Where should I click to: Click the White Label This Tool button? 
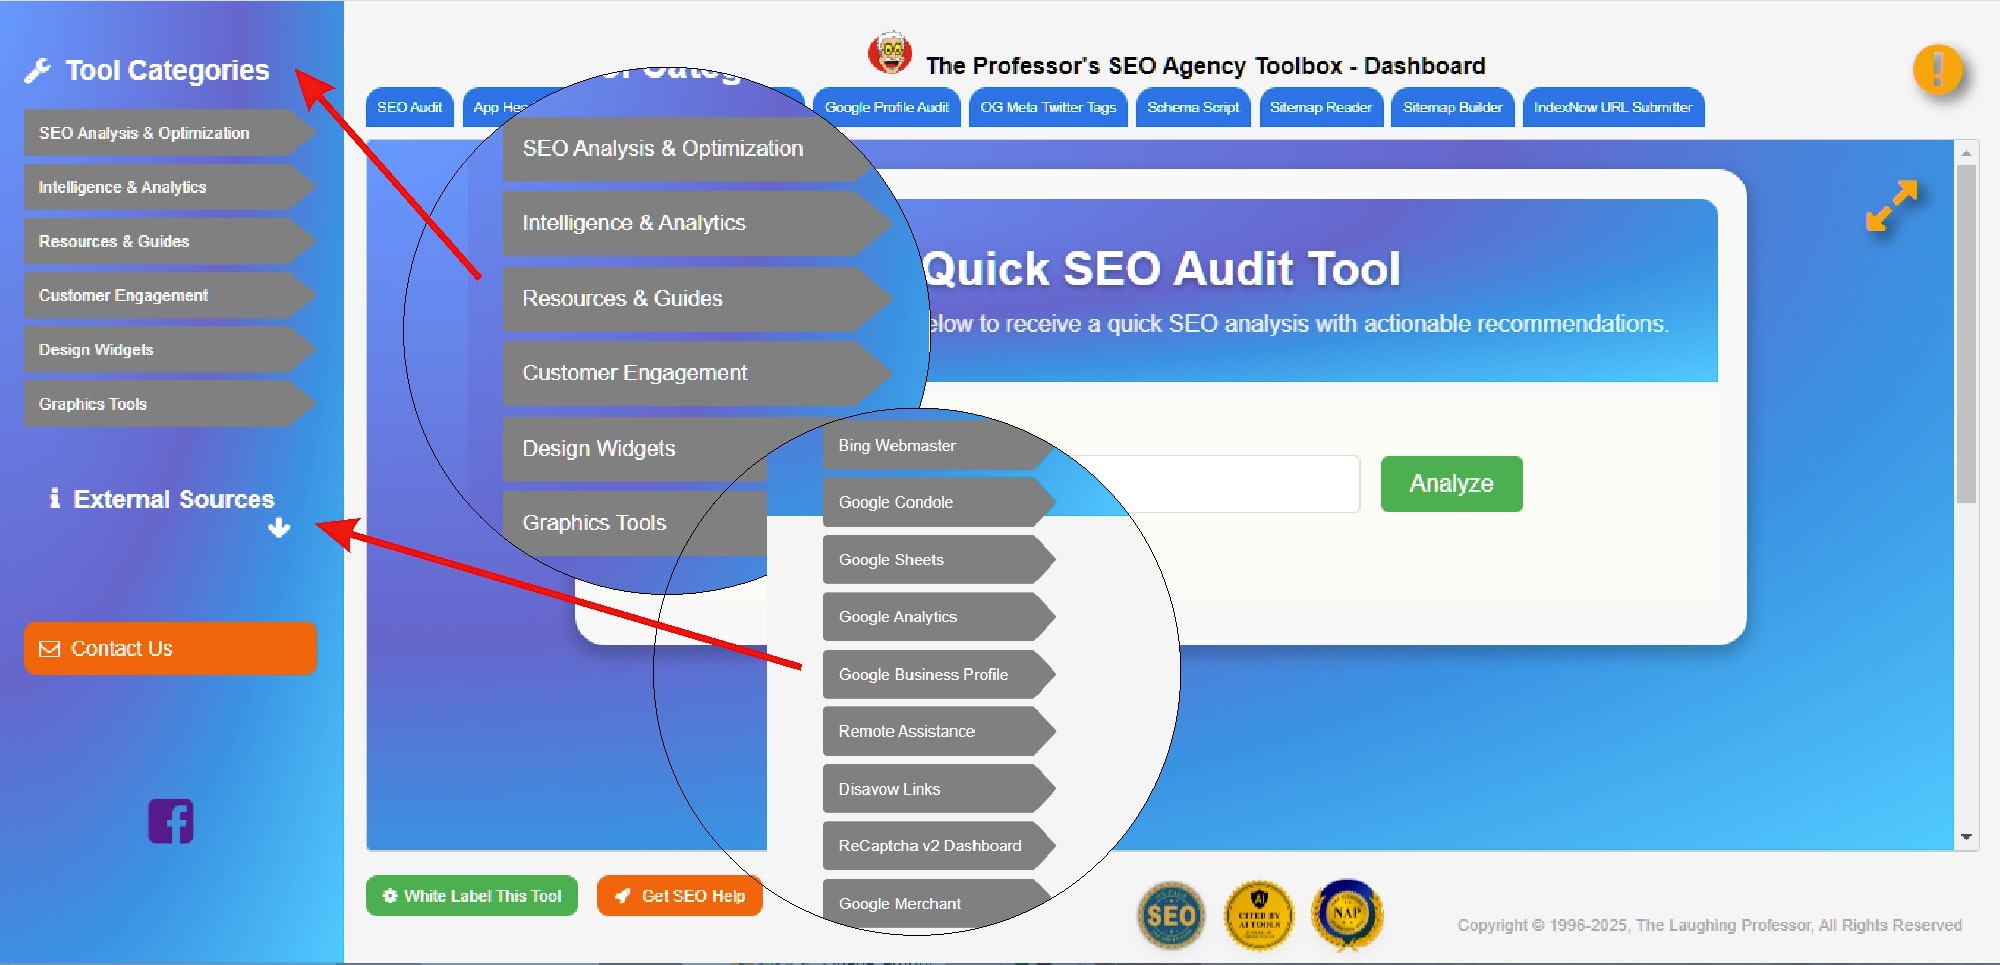(x=472, y=896)
